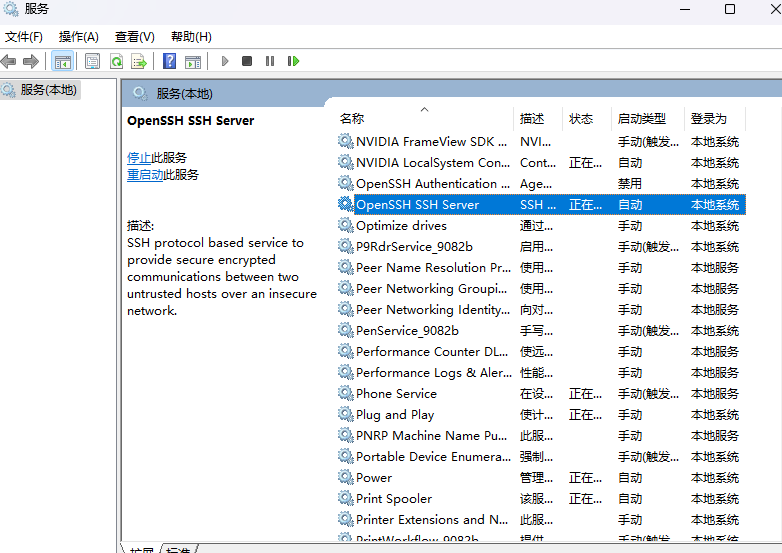
Task: Click the gear icon of NVIDIA LocalSystem row
Action: pyautogui.click(x=345, y=162)
